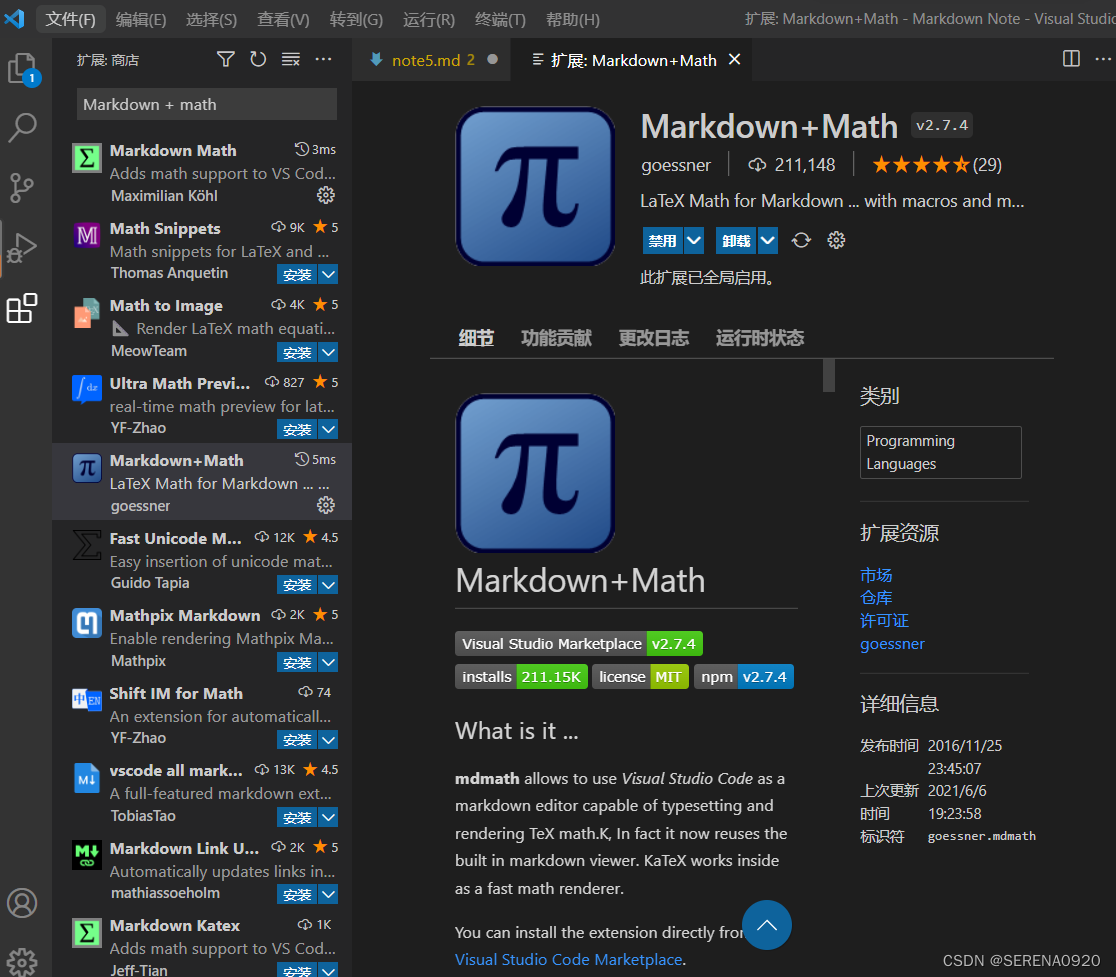
Task: Install the Markdown Link Updater extension
Action: (x=297, y=894)
